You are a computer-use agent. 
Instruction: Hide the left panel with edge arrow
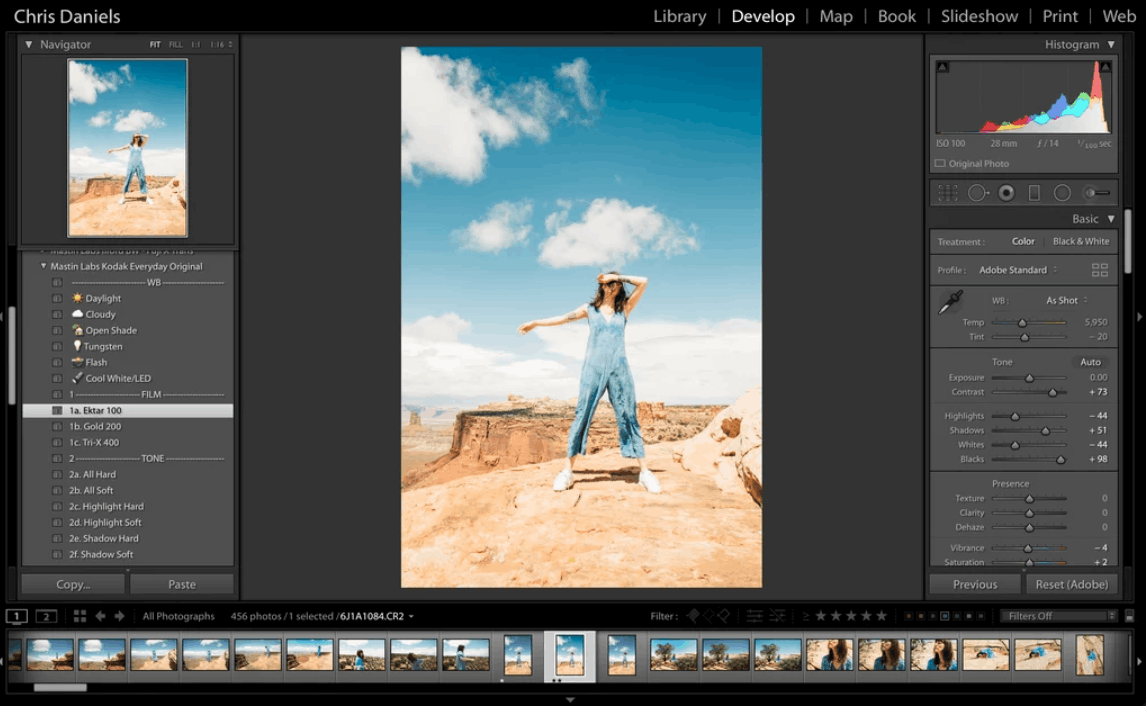[3, 316]
